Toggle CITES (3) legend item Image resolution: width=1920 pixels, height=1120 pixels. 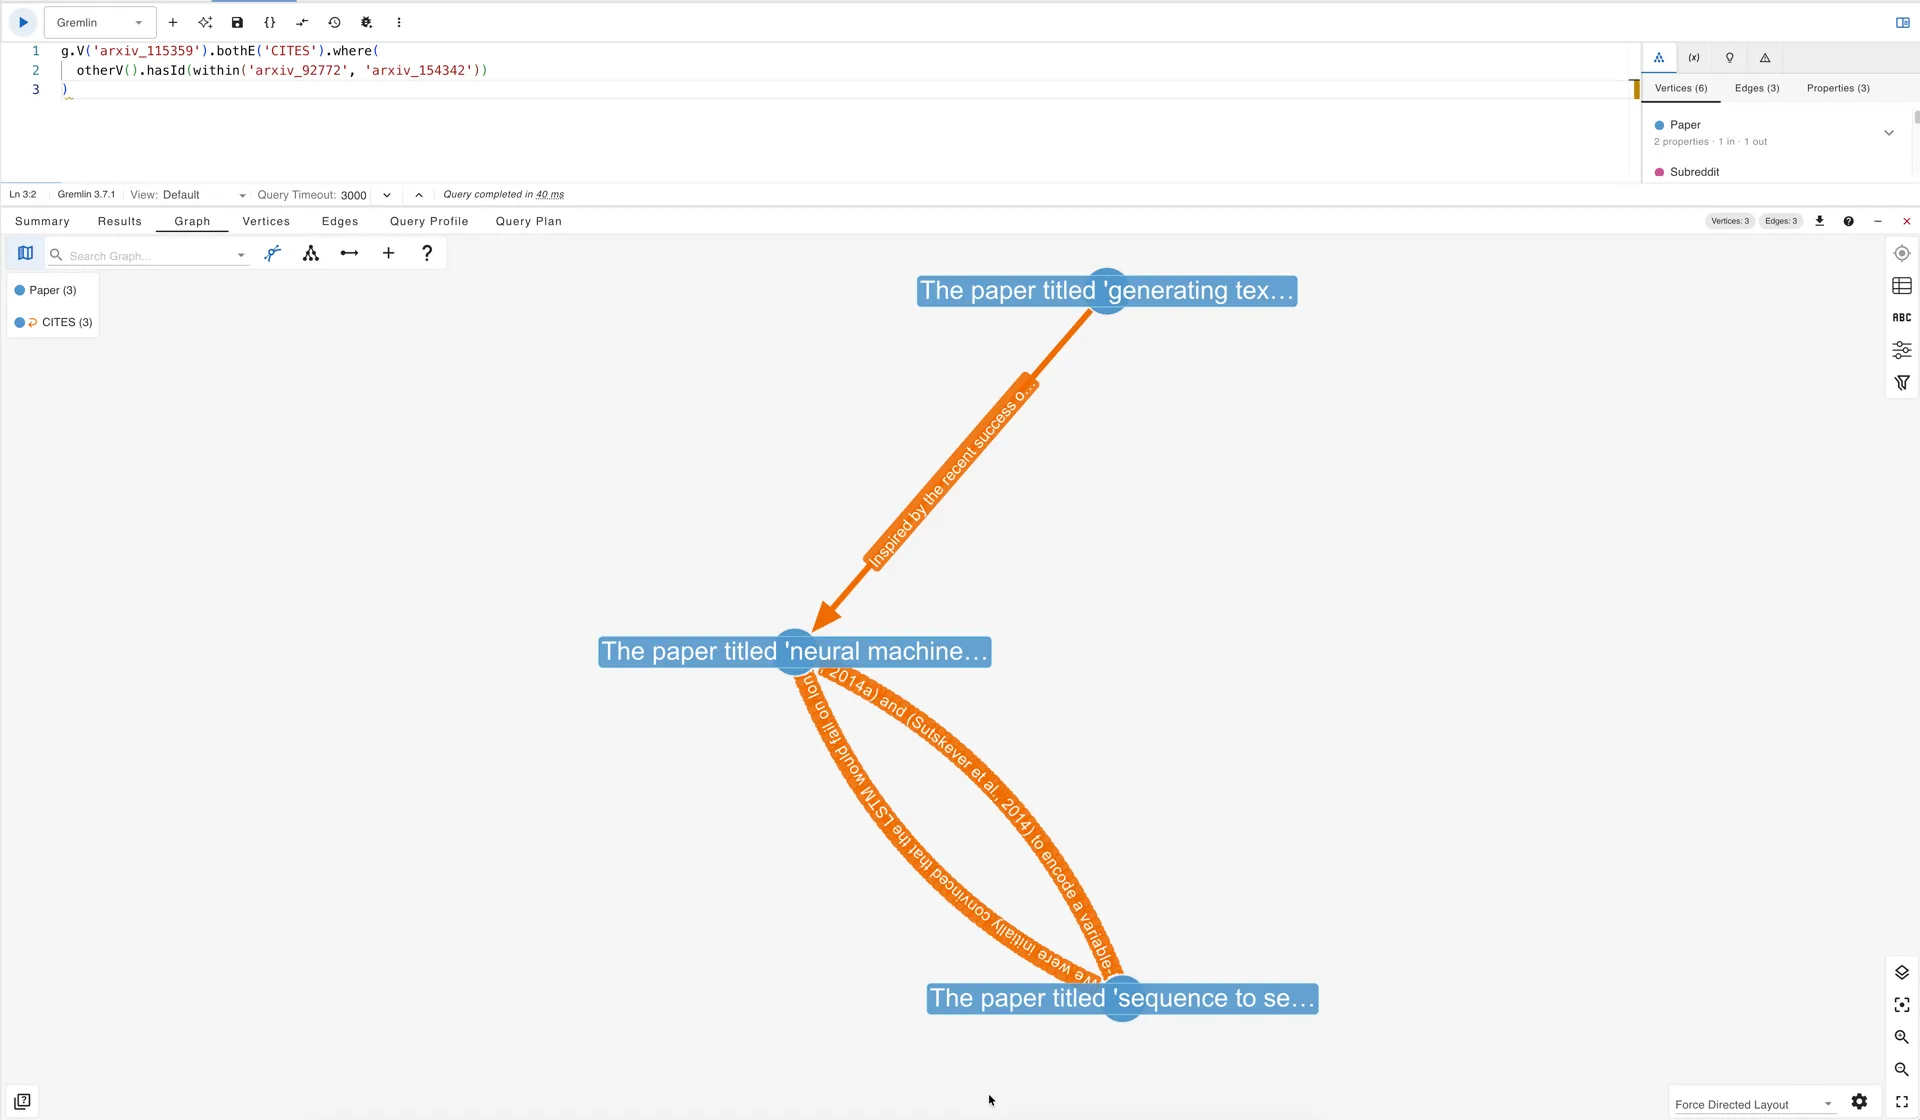[x=54, y=322]
